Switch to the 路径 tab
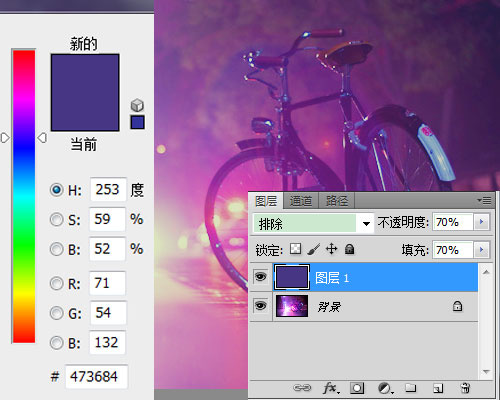 coord(337,201)
